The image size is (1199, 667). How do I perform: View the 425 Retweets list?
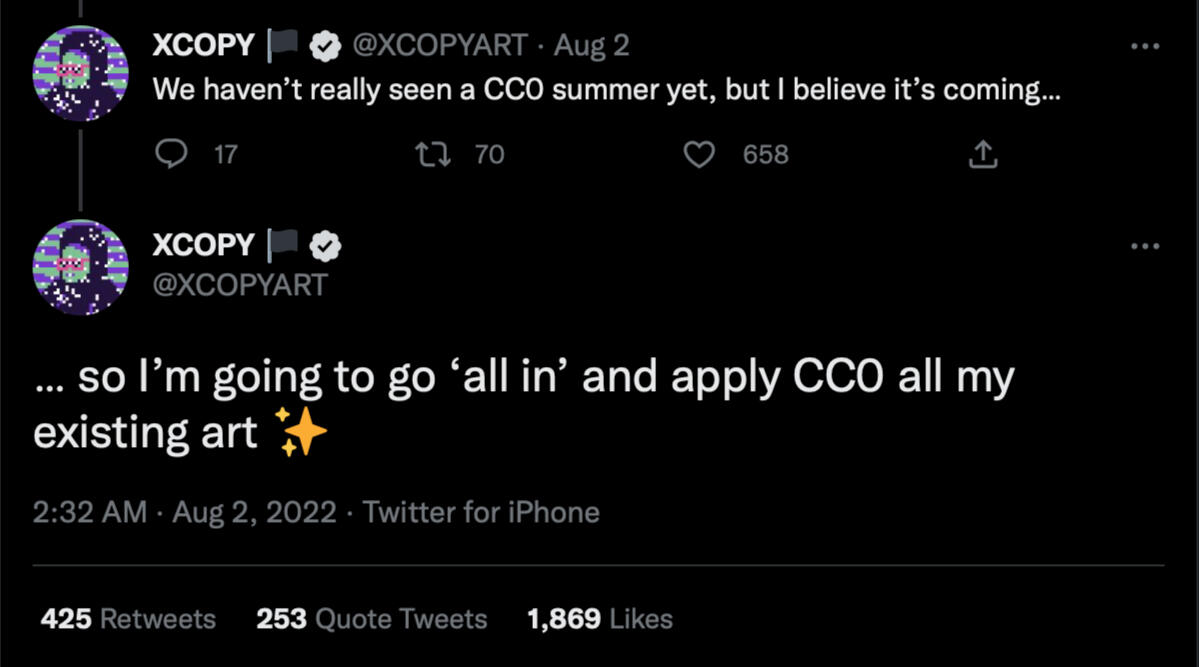(128, 619)
